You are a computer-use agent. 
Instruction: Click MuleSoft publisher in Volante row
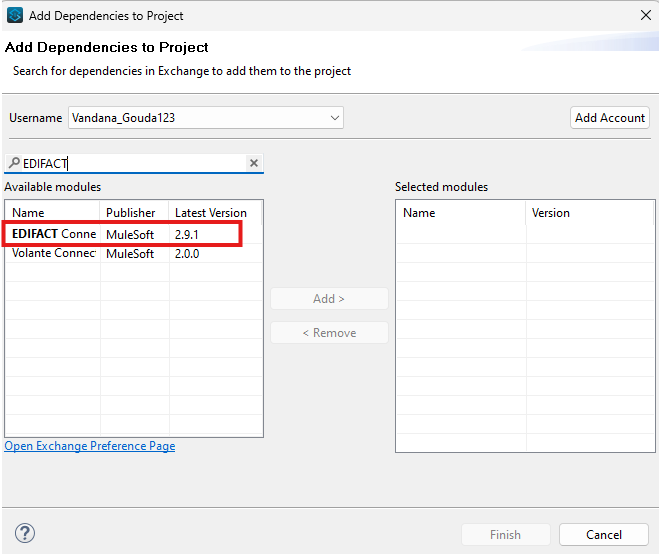(130, 254)
